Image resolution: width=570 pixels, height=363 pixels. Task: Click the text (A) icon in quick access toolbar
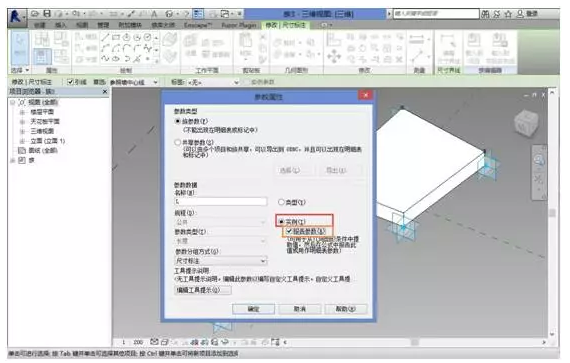[154, 14]
